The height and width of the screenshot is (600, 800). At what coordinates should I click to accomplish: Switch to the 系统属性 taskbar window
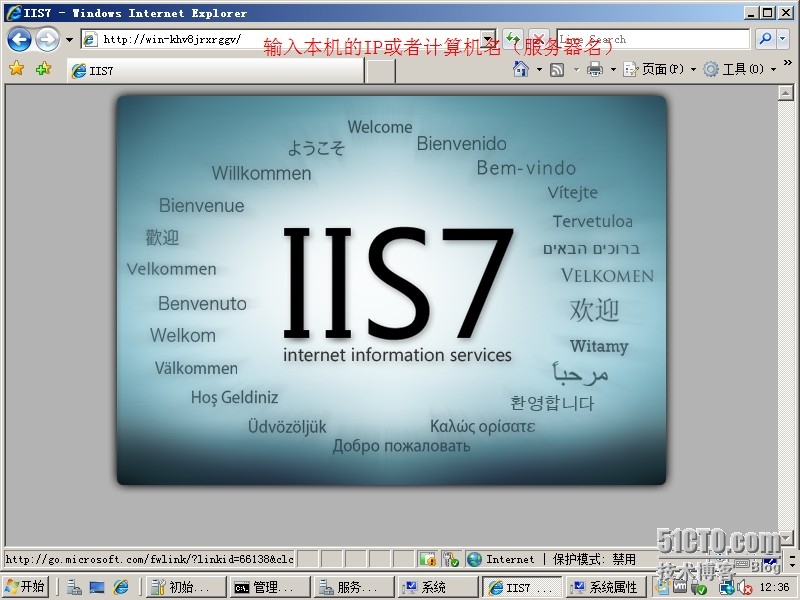tap(606, 587)
